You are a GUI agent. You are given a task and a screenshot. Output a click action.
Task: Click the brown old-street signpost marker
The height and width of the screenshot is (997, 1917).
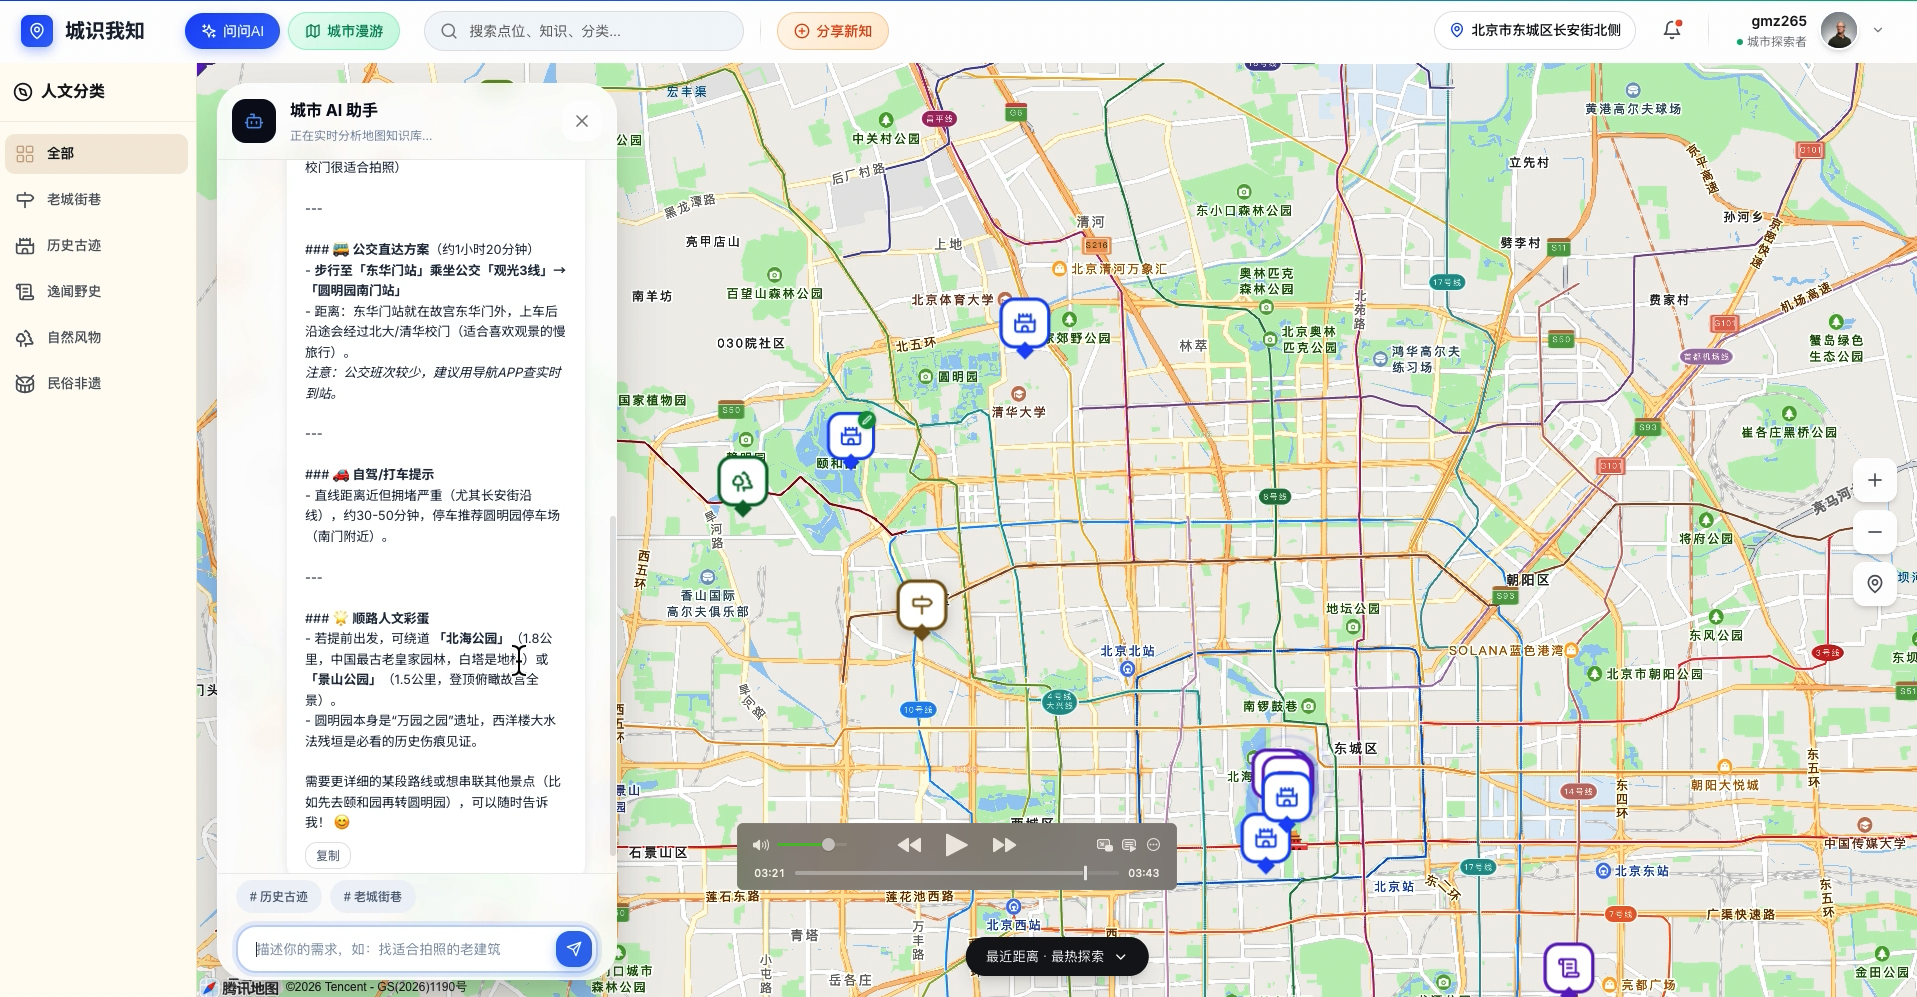tap(922, 605)
